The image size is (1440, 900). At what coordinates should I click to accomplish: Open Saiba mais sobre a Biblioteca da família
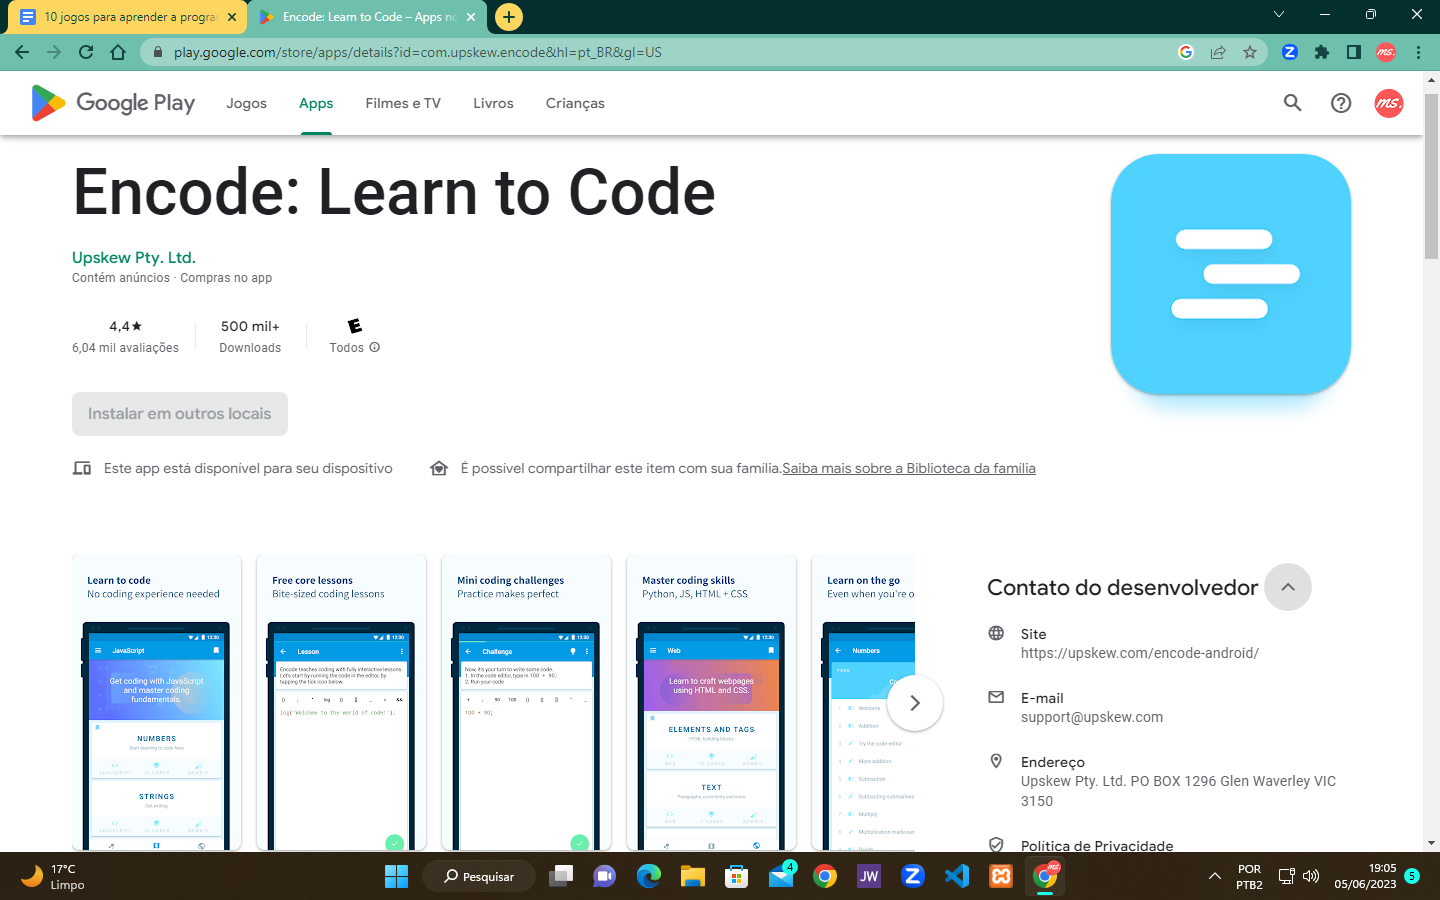click(x=909, y=468)
